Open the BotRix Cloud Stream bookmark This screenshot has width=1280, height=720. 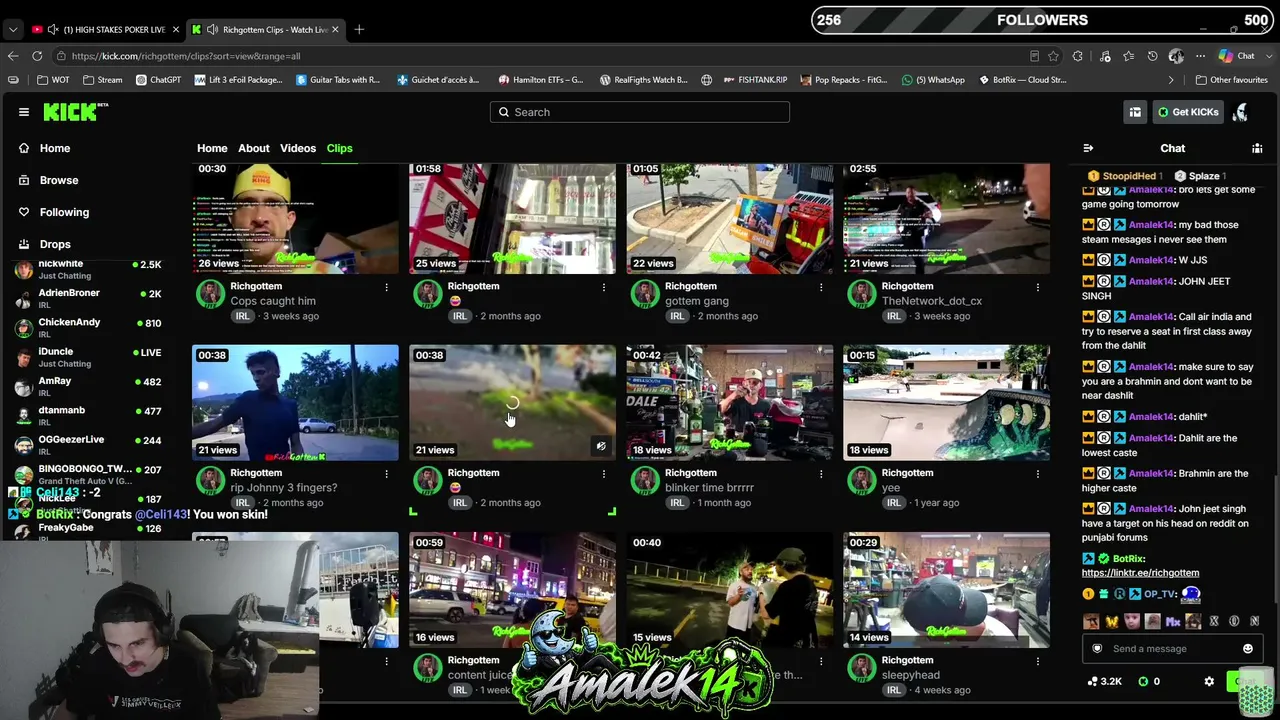click(1023, 80)
